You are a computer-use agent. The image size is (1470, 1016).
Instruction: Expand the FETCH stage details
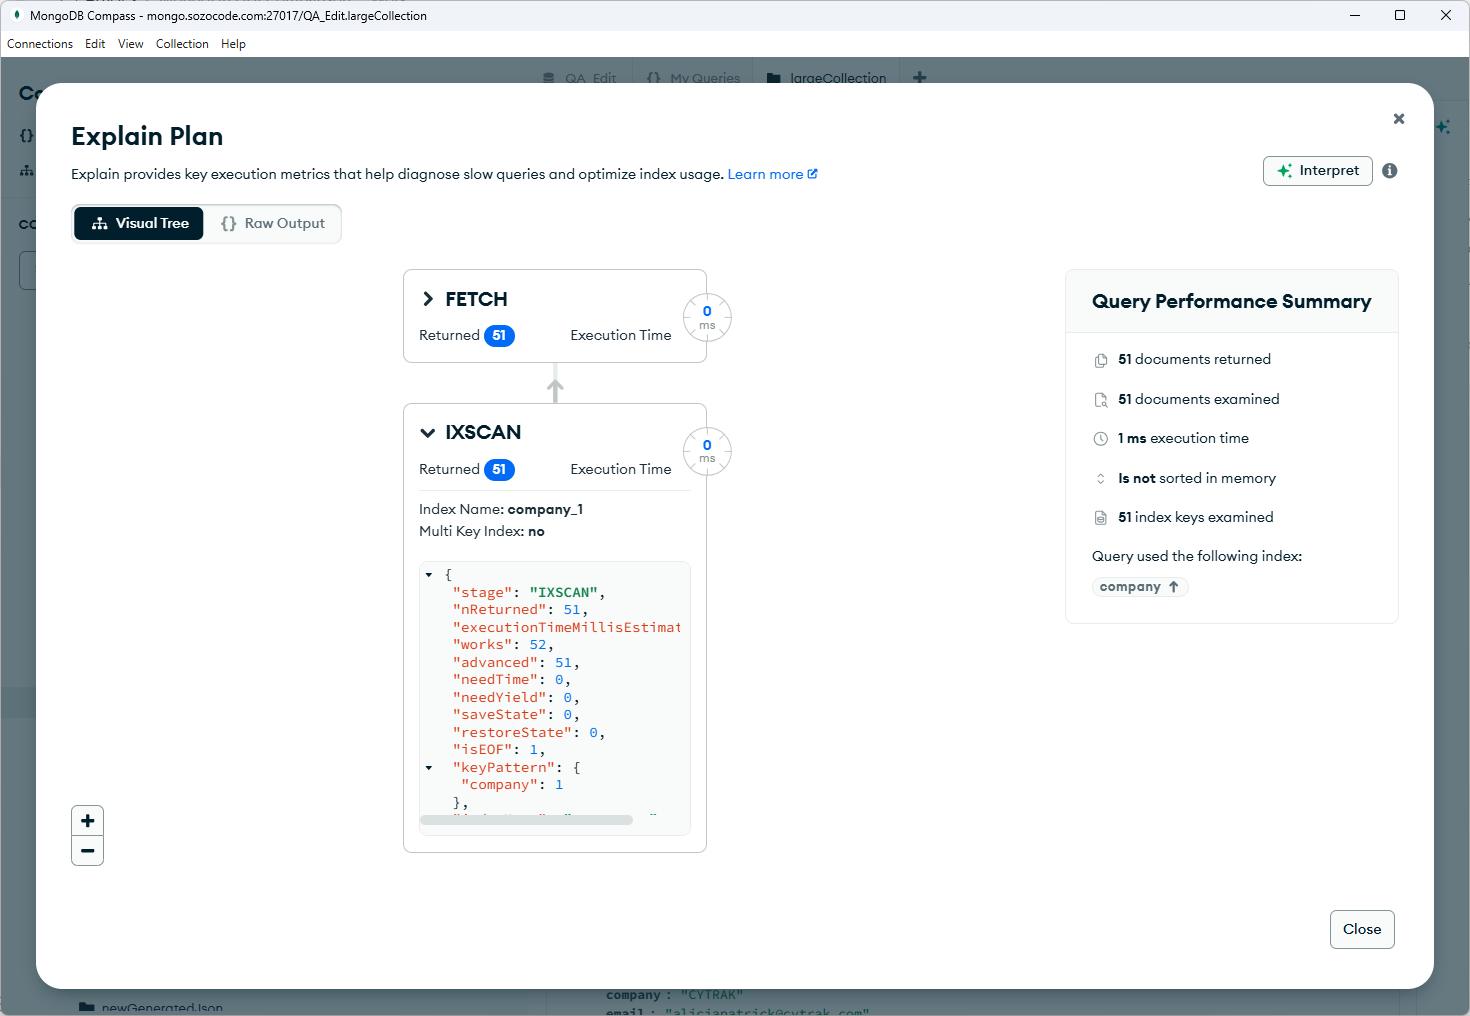[428, 299]
